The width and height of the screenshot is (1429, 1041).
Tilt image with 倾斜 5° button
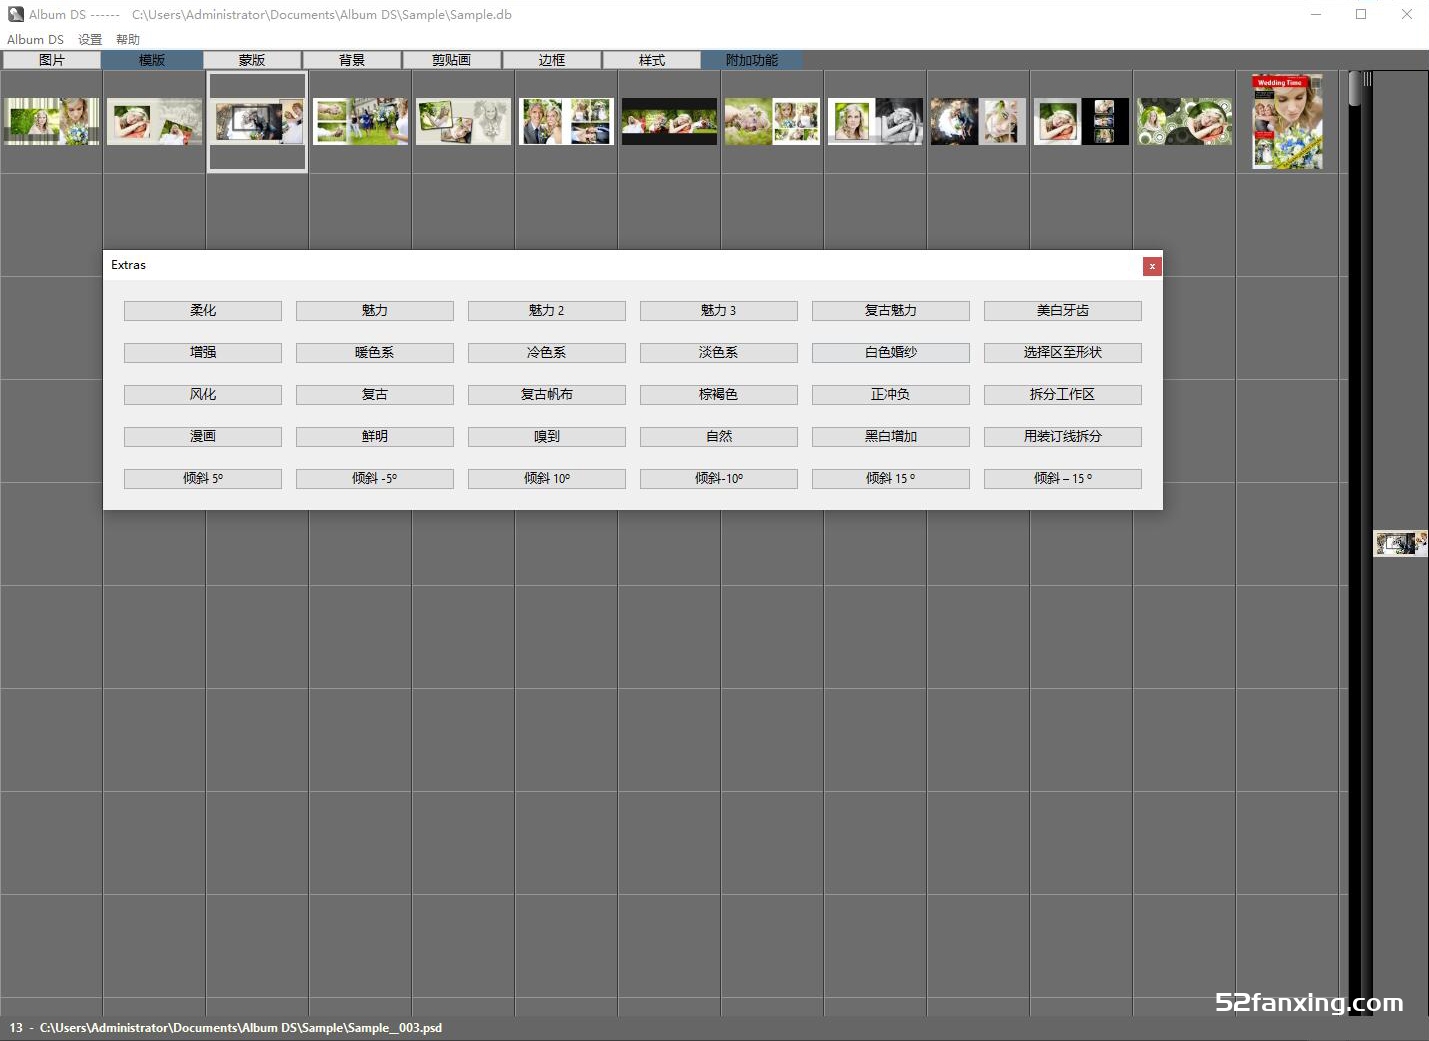point(203,479)
